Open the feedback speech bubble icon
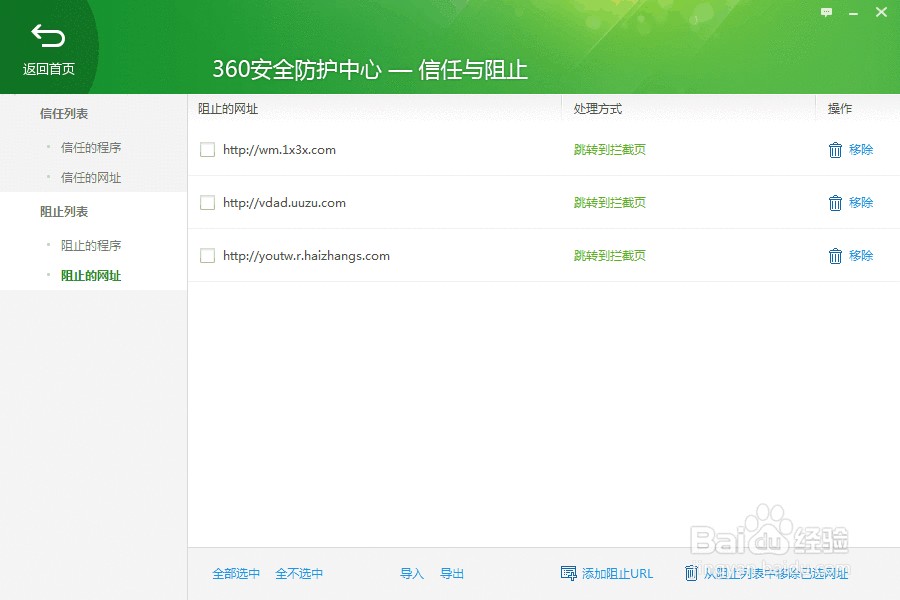900x600 pixels. [827, 12]
